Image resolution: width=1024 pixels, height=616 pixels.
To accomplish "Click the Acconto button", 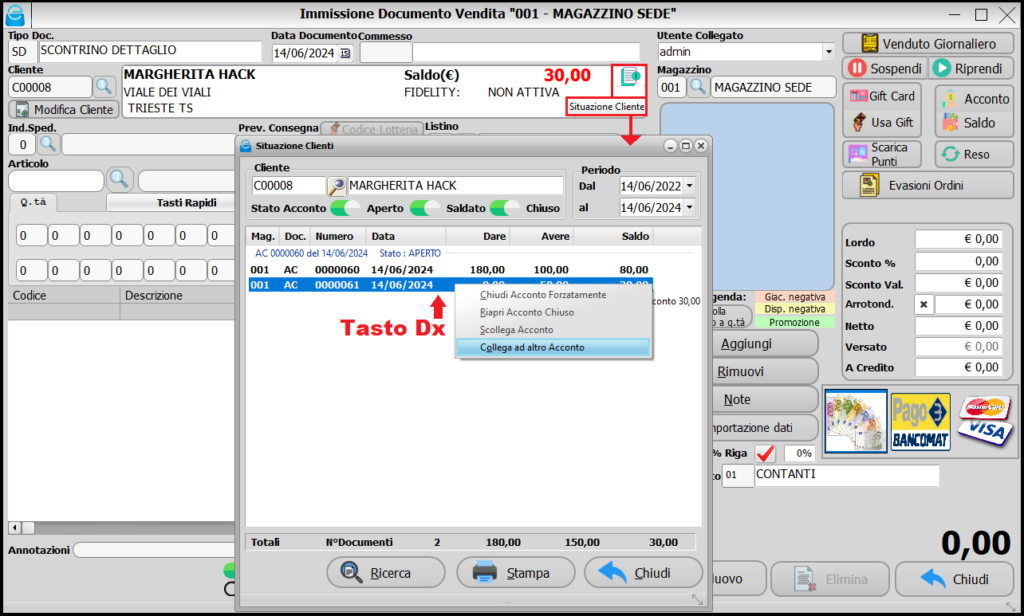I will (974, 99).
